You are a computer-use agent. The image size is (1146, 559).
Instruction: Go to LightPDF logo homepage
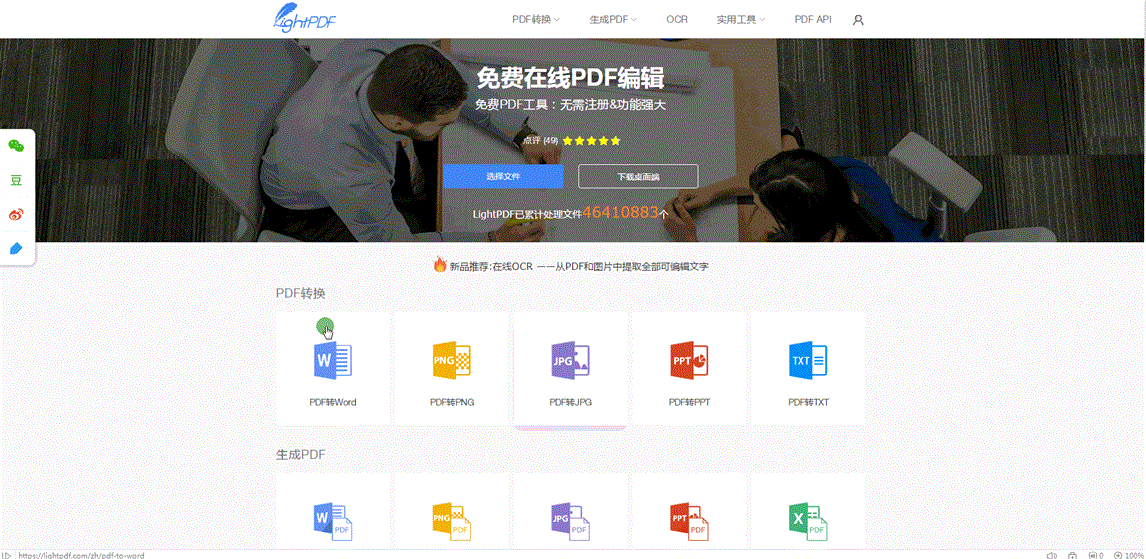click(305, 18)
